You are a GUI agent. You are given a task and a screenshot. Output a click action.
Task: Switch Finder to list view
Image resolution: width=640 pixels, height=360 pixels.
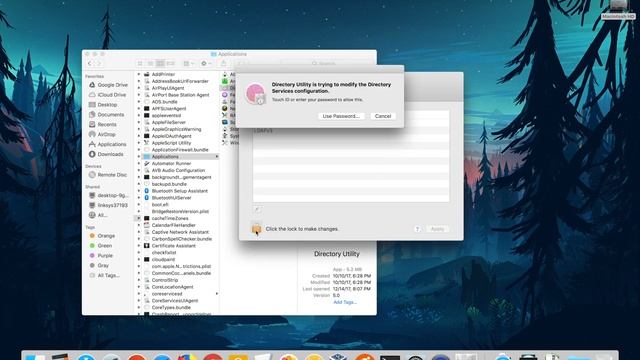pyautogui.click(x=150, y=64)
